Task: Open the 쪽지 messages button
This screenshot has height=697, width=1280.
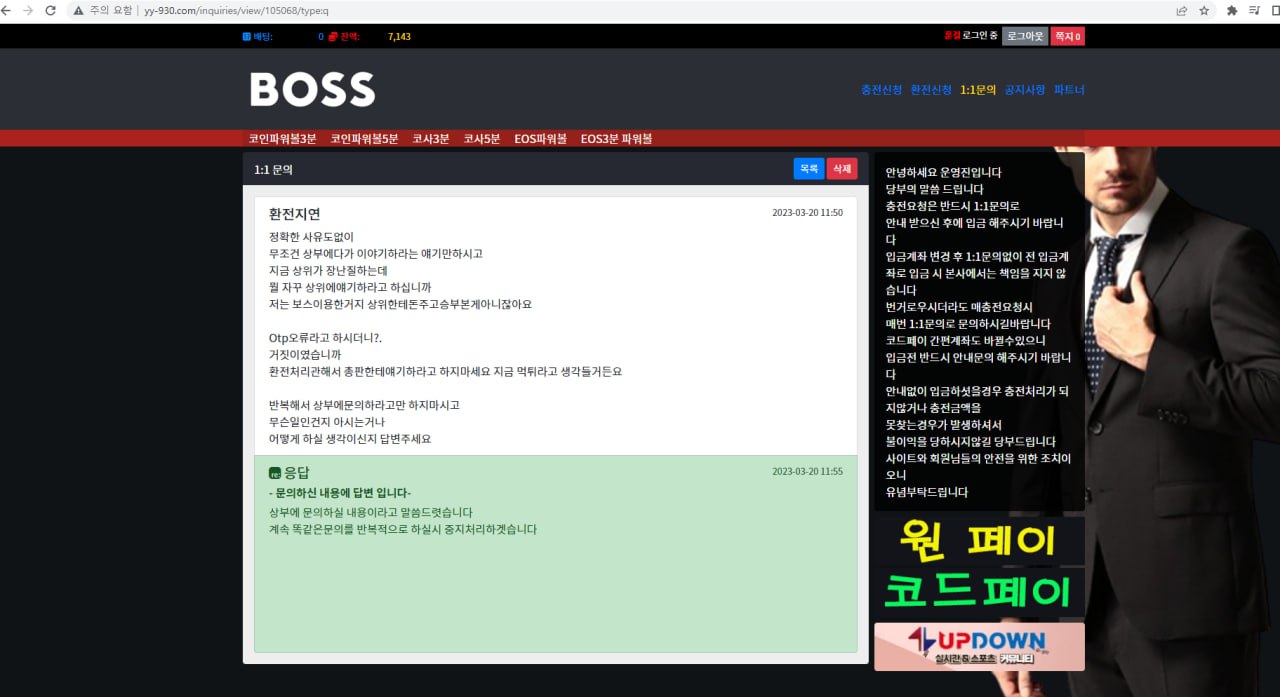Action: (x=1068, y=36)
